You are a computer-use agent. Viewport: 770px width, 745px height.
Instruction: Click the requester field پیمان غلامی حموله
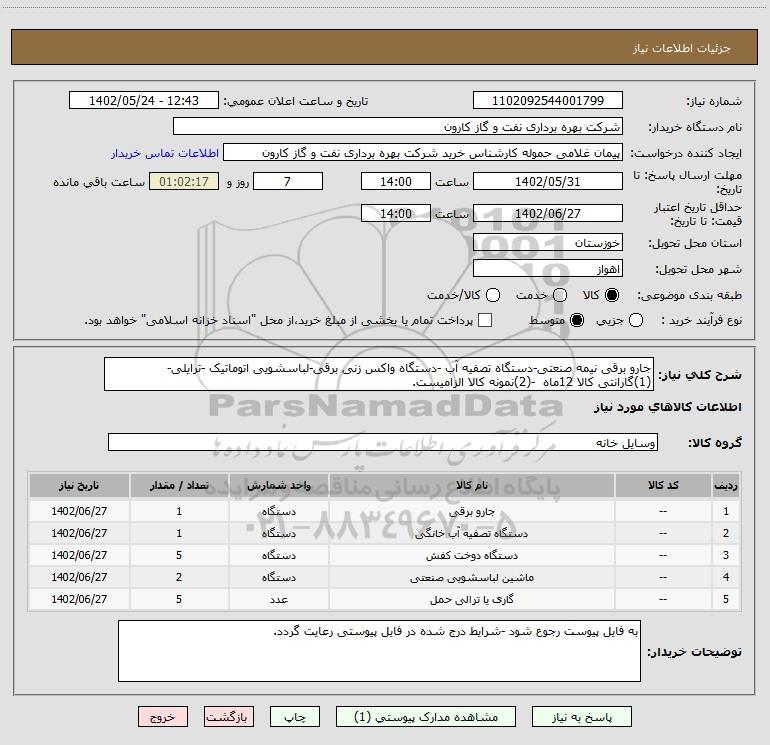pos(423,153)
